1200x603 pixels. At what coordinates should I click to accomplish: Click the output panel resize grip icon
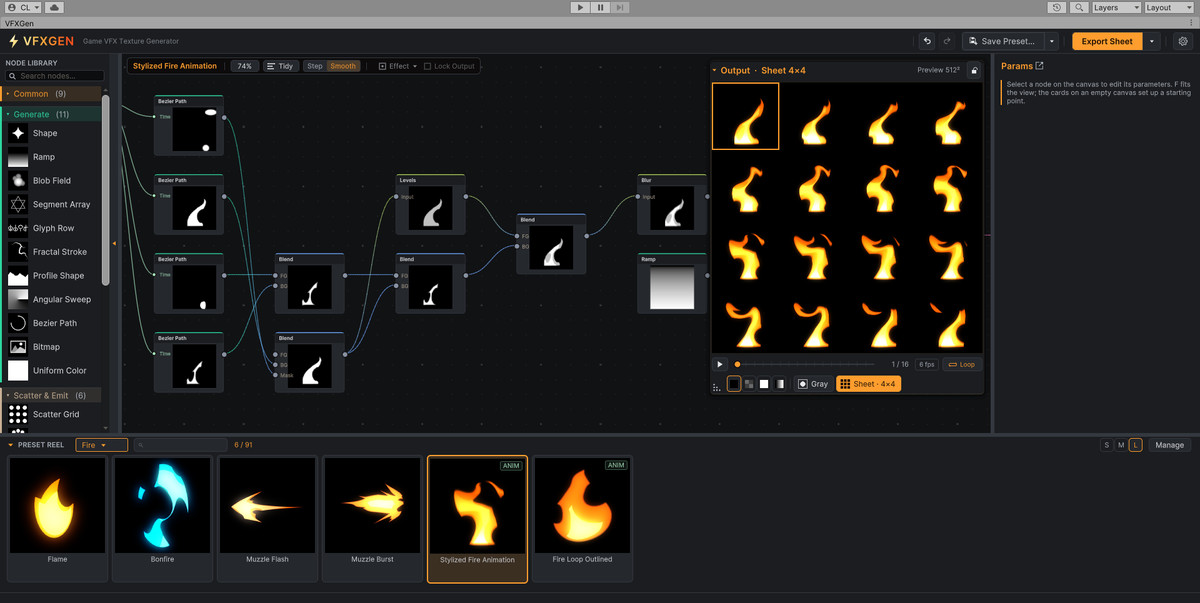pyautogui.click(x=716, y=387)
